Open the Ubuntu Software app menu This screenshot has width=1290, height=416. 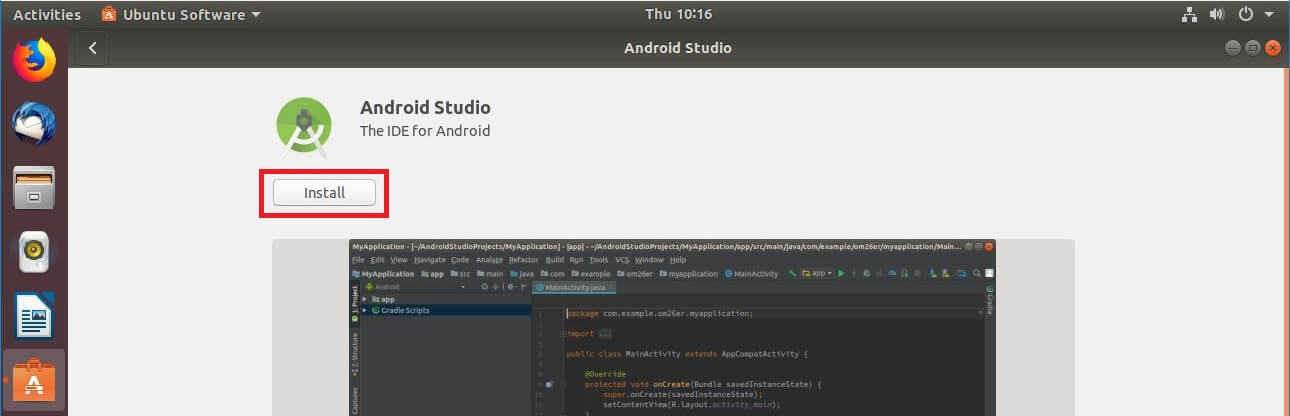pos(182,14)
